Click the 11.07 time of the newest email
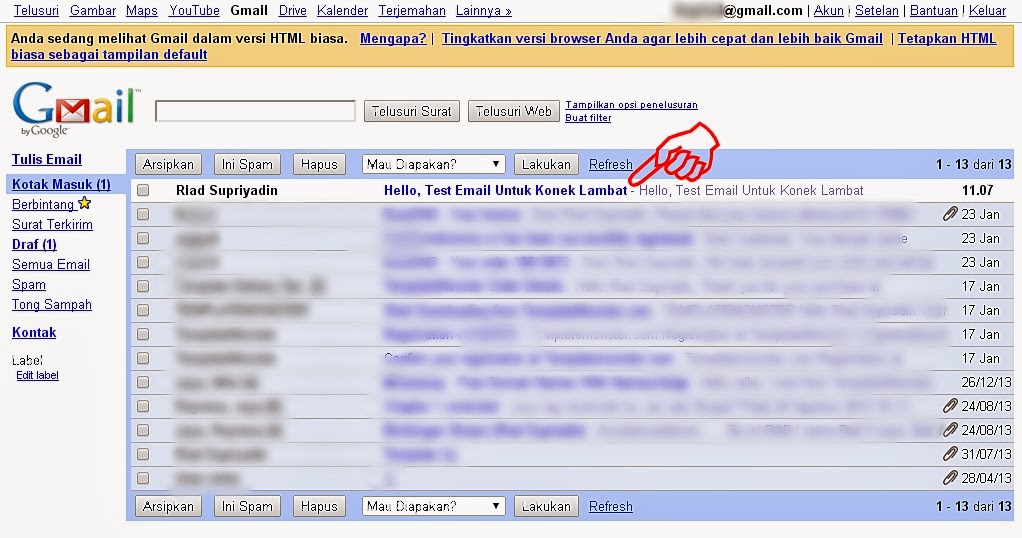Screen dimensions: 1022x538 pos(977,190)
